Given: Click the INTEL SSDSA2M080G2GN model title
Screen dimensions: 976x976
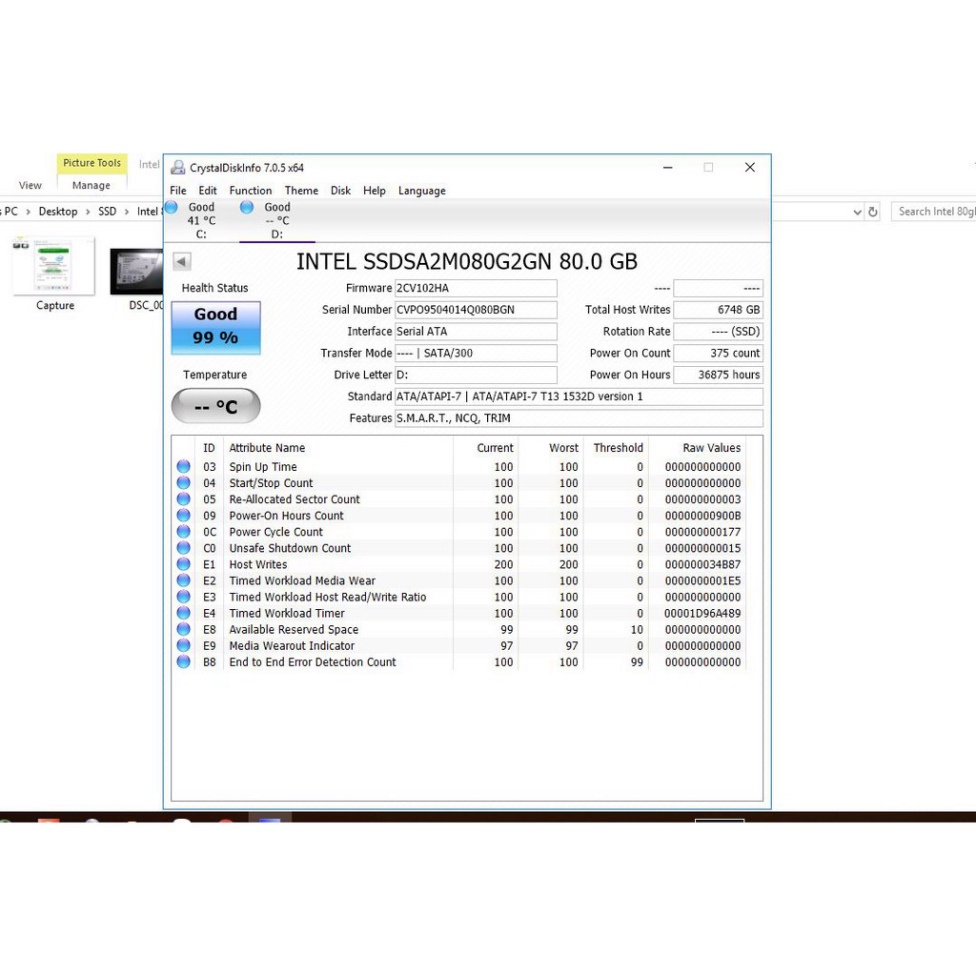Looking at the screenshot, I should (x=467, y=261).
